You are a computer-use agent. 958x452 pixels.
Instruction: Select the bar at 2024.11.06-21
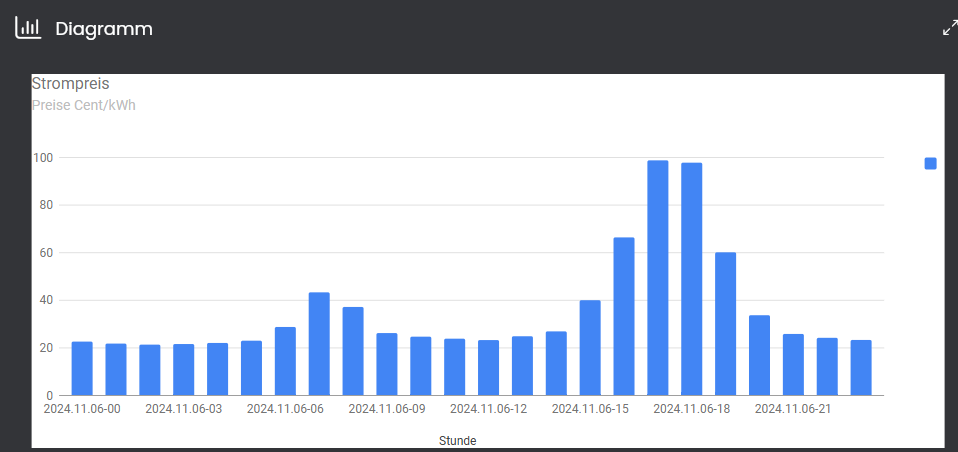coord(793,365)
